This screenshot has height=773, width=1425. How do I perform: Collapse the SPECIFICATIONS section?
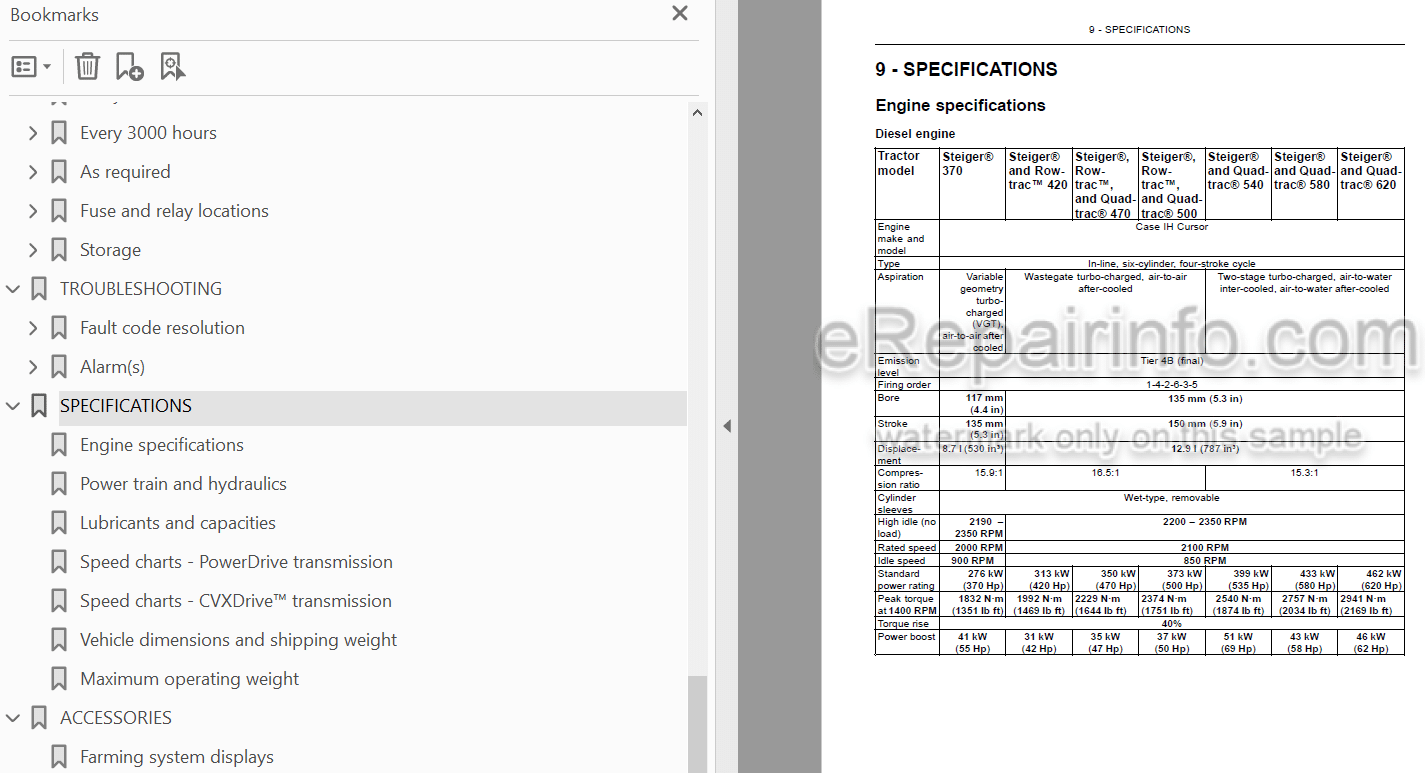tap(13, 406)
